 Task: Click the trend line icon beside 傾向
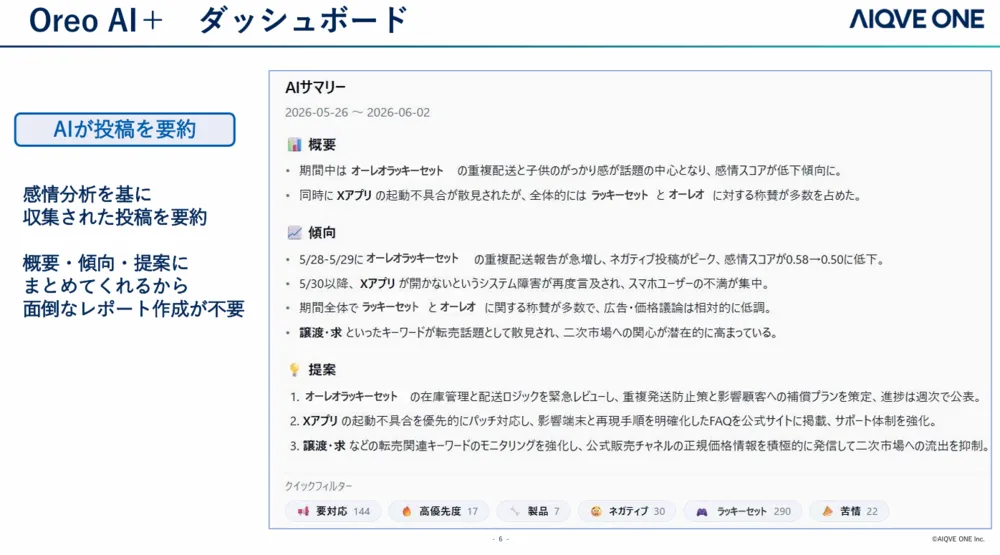(294, 233)
